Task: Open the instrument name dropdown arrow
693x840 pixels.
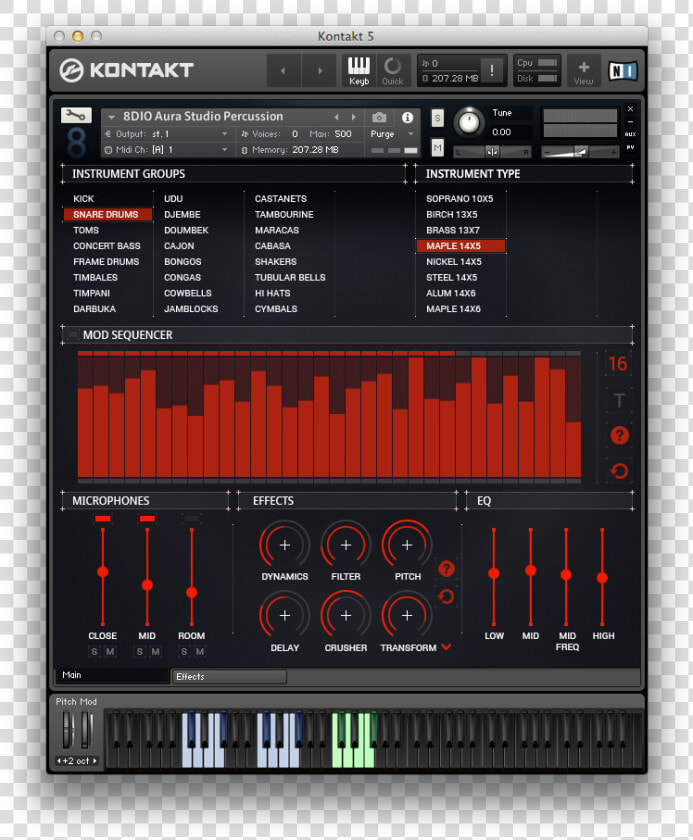Action: click(x=111, y=117)
